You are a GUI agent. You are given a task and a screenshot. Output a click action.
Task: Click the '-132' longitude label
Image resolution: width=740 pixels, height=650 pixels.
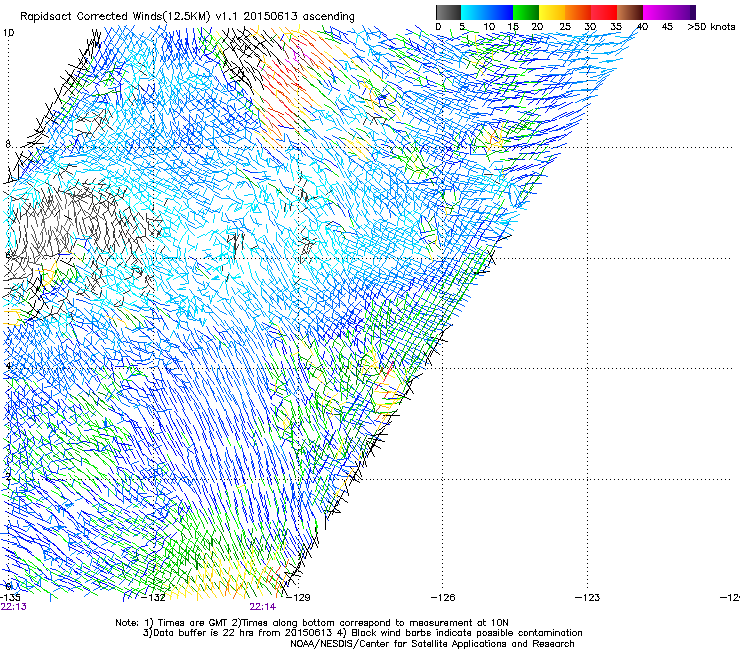tap(154, 598)
